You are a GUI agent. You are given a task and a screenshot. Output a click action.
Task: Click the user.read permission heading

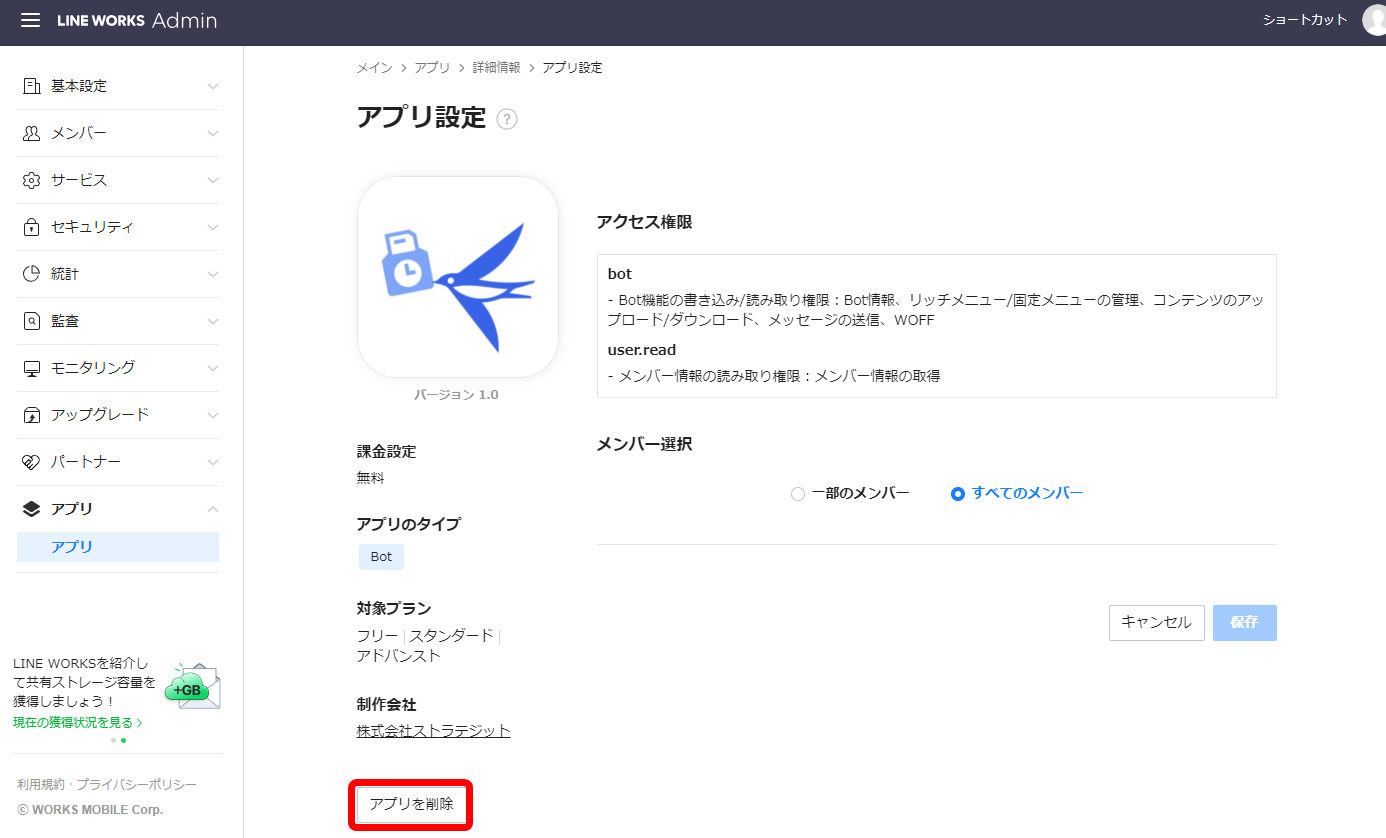642,350
